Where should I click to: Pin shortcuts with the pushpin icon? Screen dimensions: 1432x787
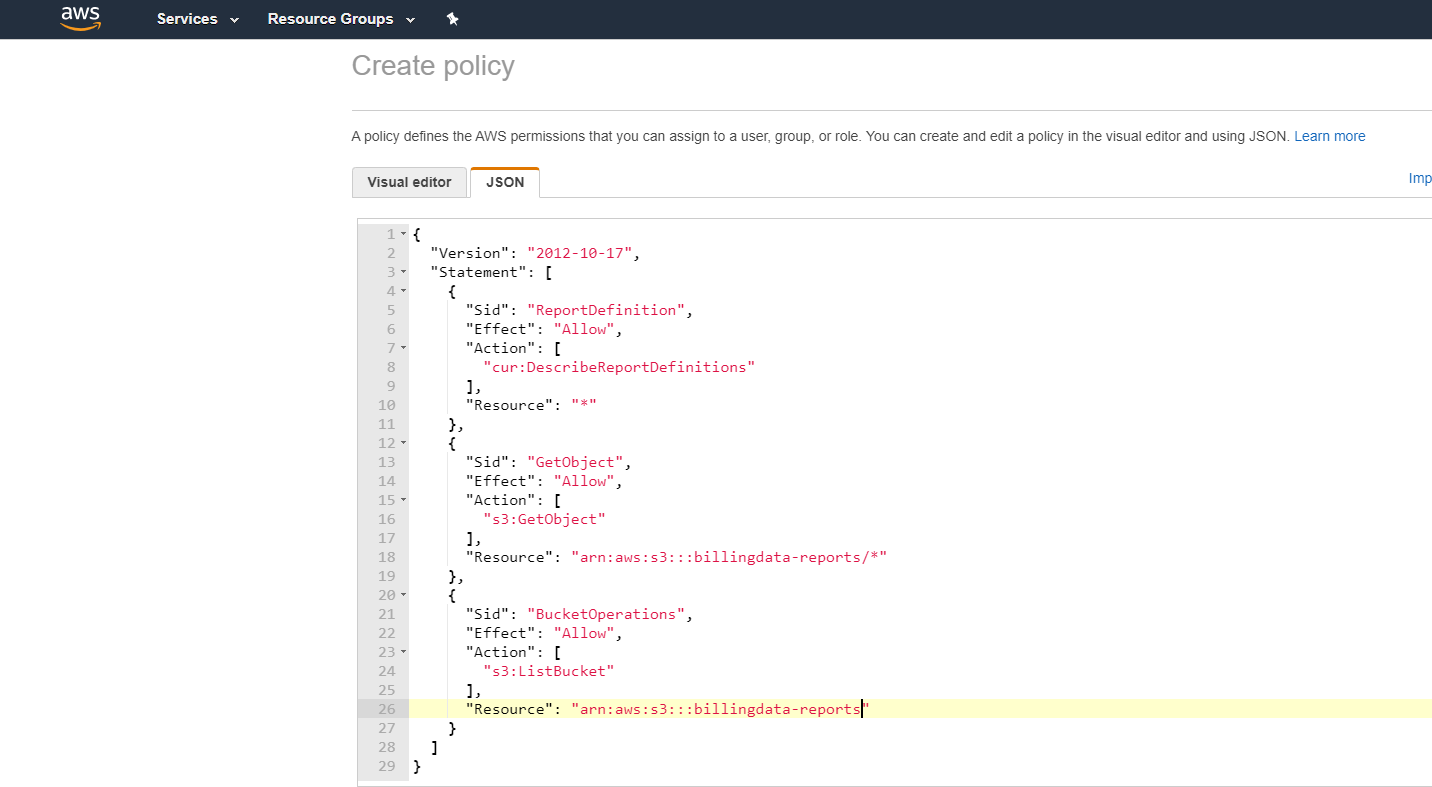452,19
